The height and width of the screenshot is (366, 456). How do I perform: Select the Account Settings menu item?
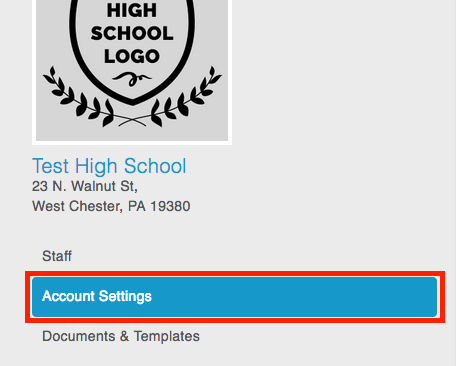click(x=235, y=297)
